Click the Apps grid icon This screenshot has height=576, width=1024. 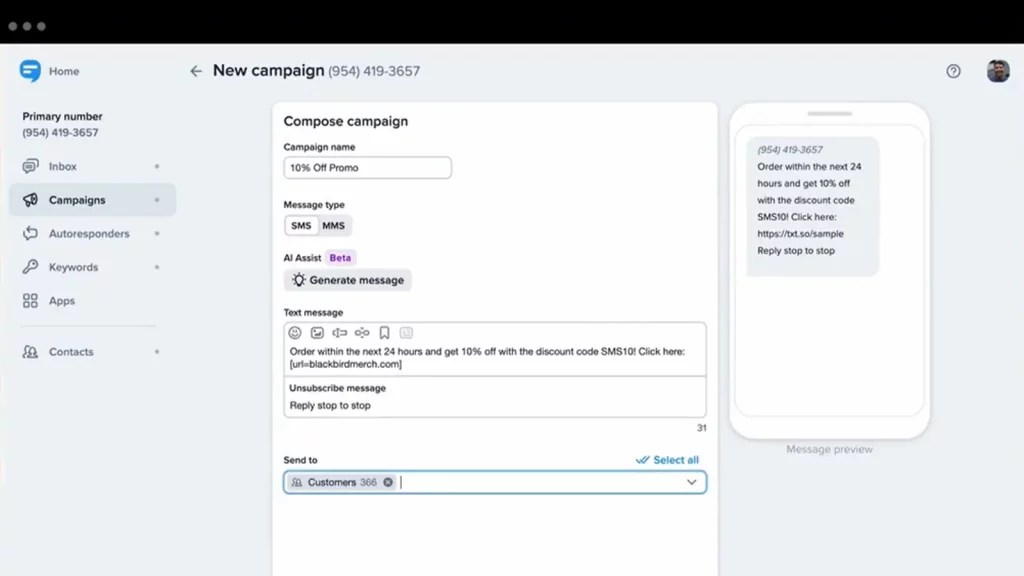point(30,300)
